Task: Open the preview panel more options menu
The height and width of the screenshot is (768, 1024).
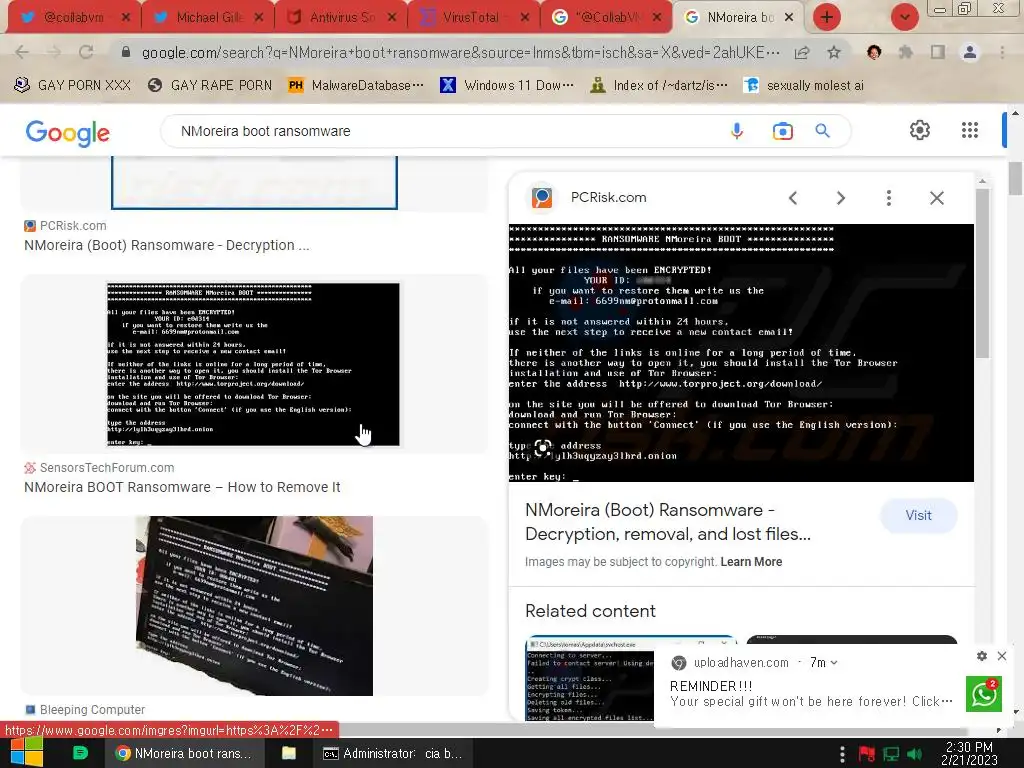Action: 889,198
